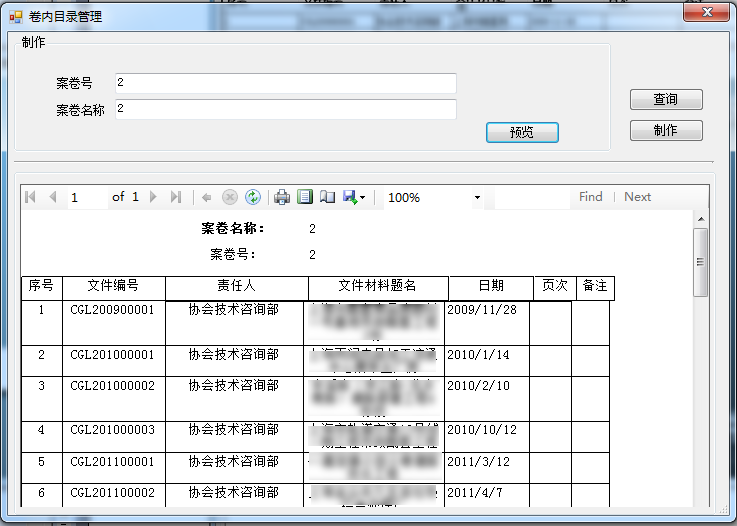Screen dimensions: 737x526
Task: Click the 案卷号 input field
Action: [285, 83]
